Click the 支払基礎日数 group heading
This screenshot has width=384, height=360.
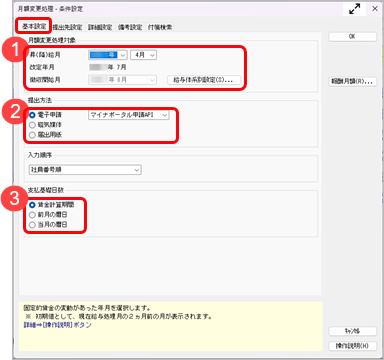(46, 190)
